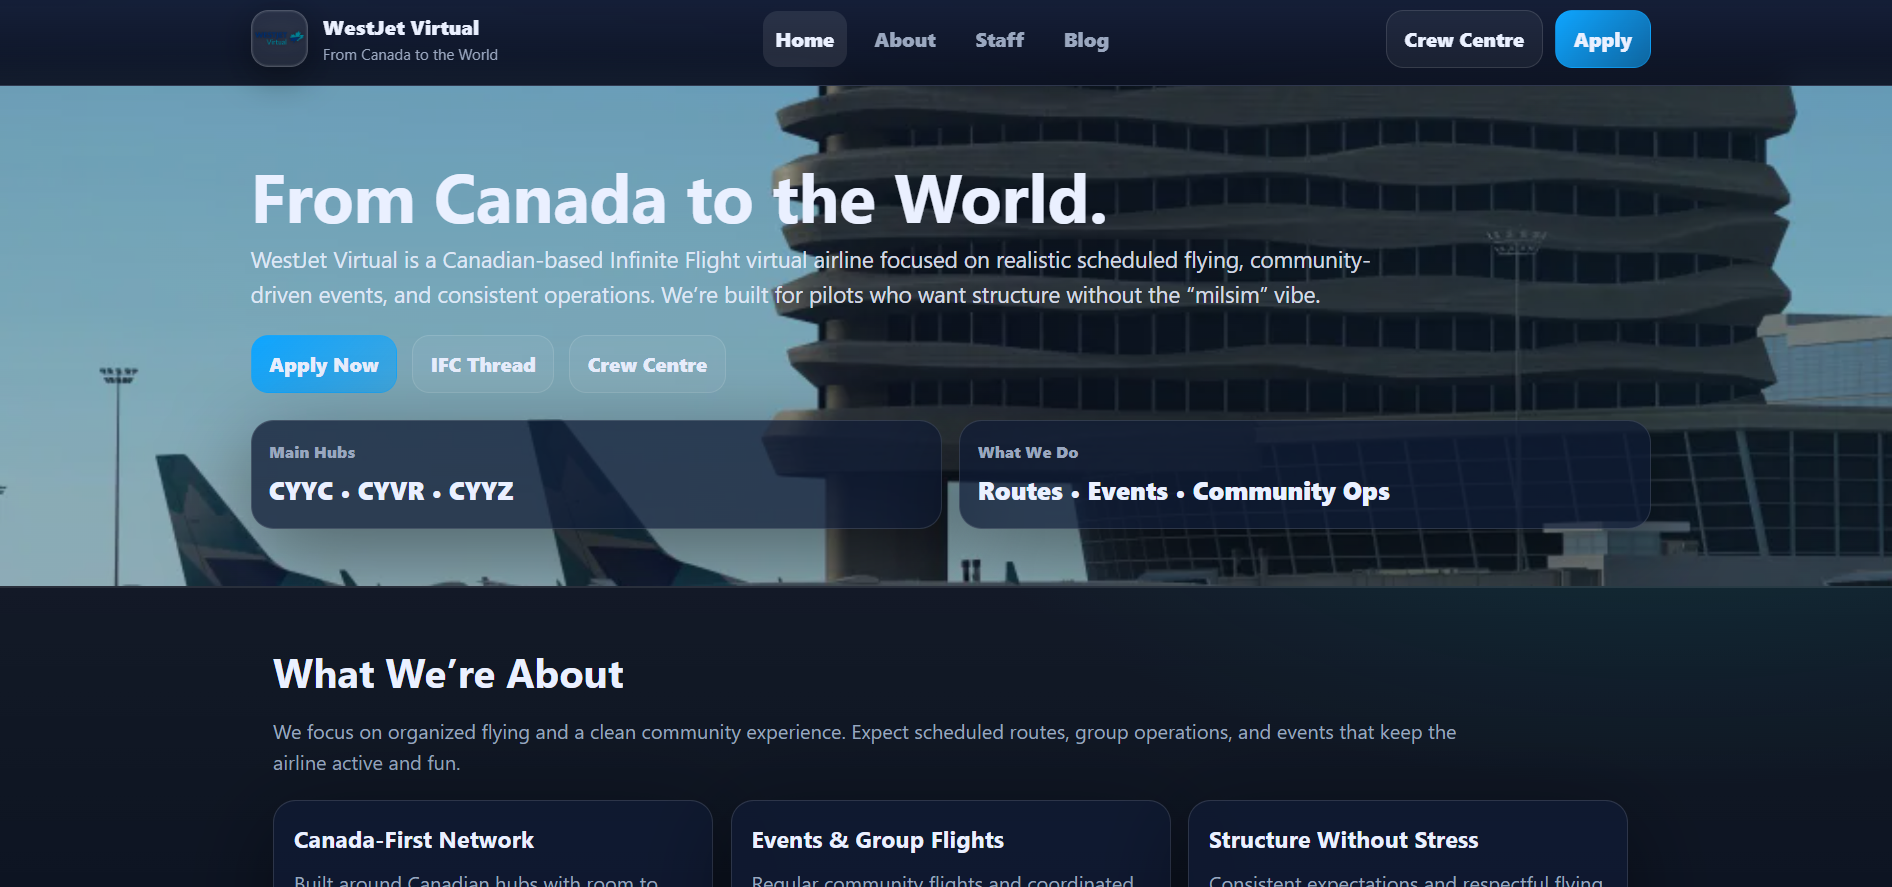Open the Staff nav item
This screenshot has height=887, width=1892.
point(999,40)
